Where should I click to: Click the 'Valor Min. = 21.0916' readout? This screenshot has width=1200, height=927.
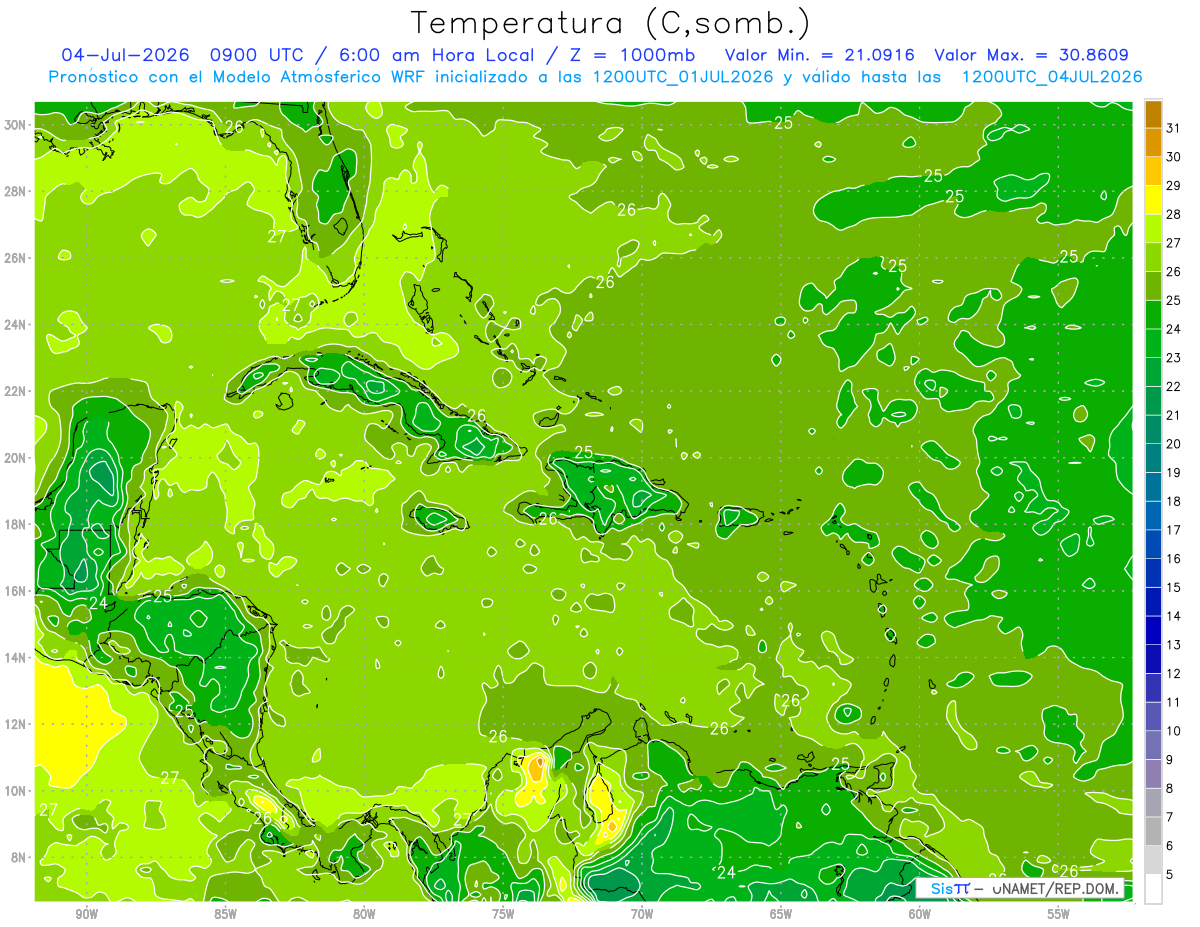pos(820,55)
